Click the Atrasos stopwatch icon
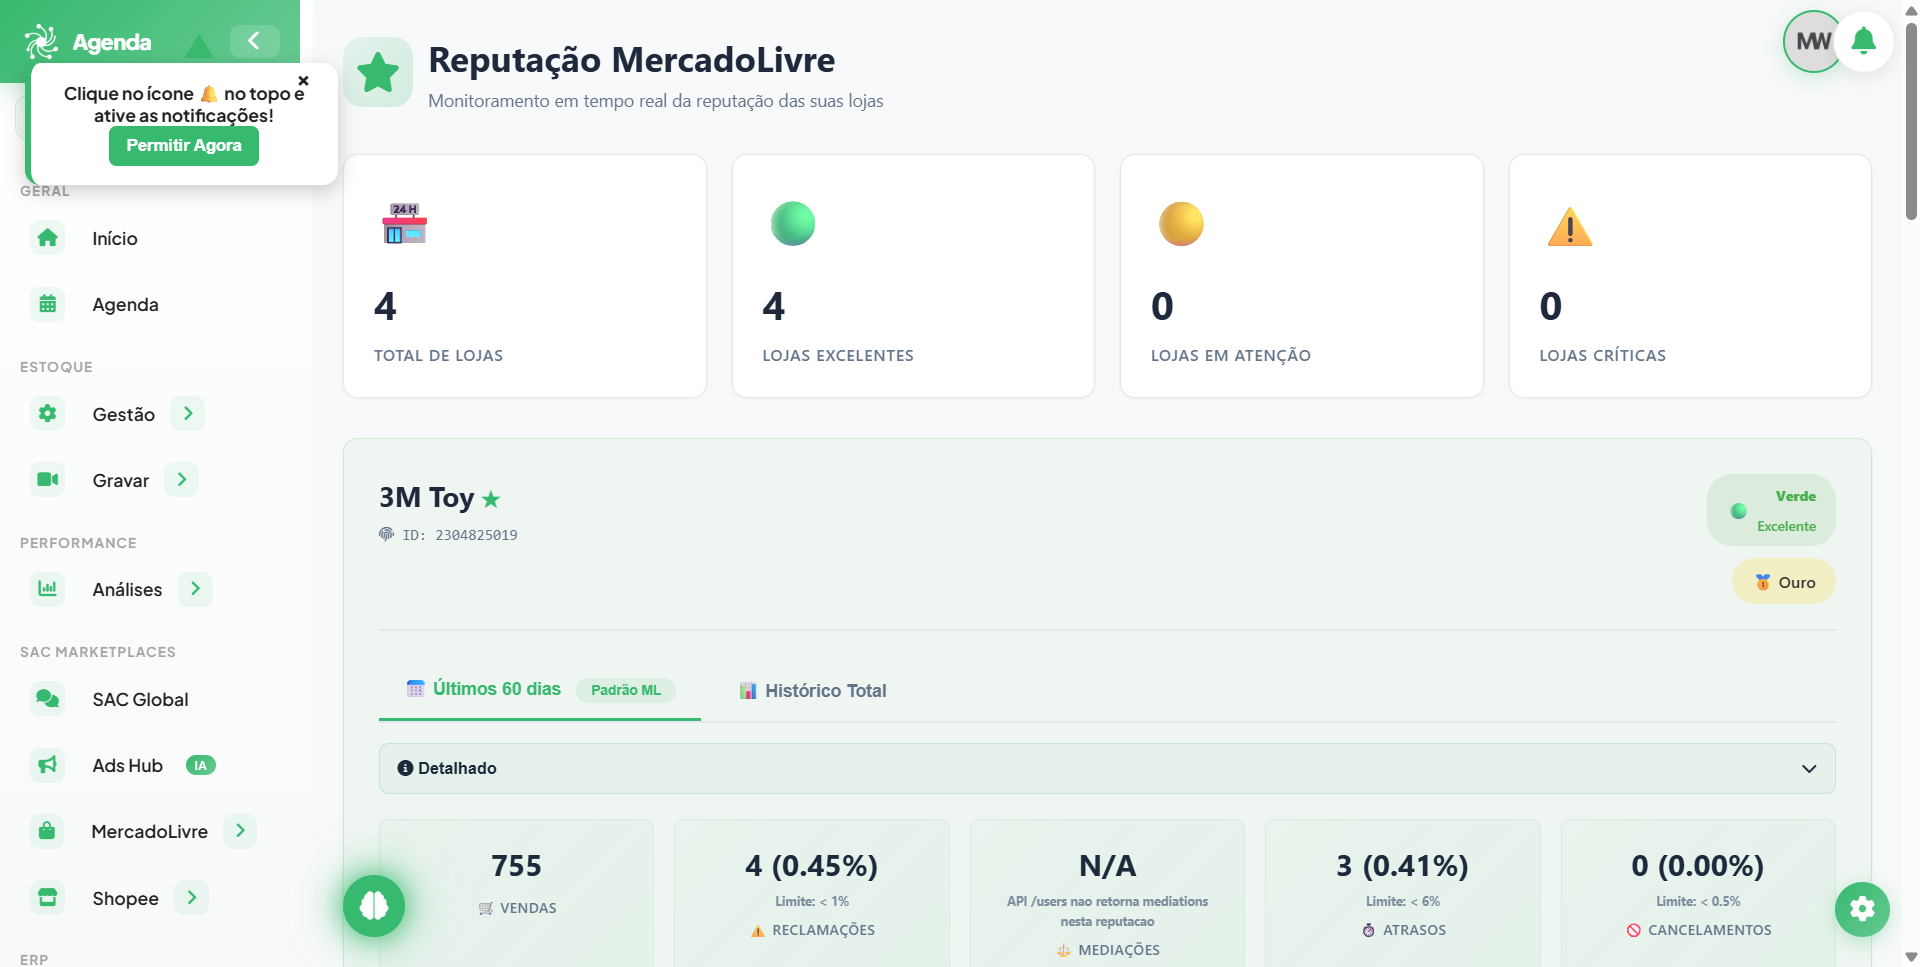The image size is (1920, 967). coord(1369,931)
